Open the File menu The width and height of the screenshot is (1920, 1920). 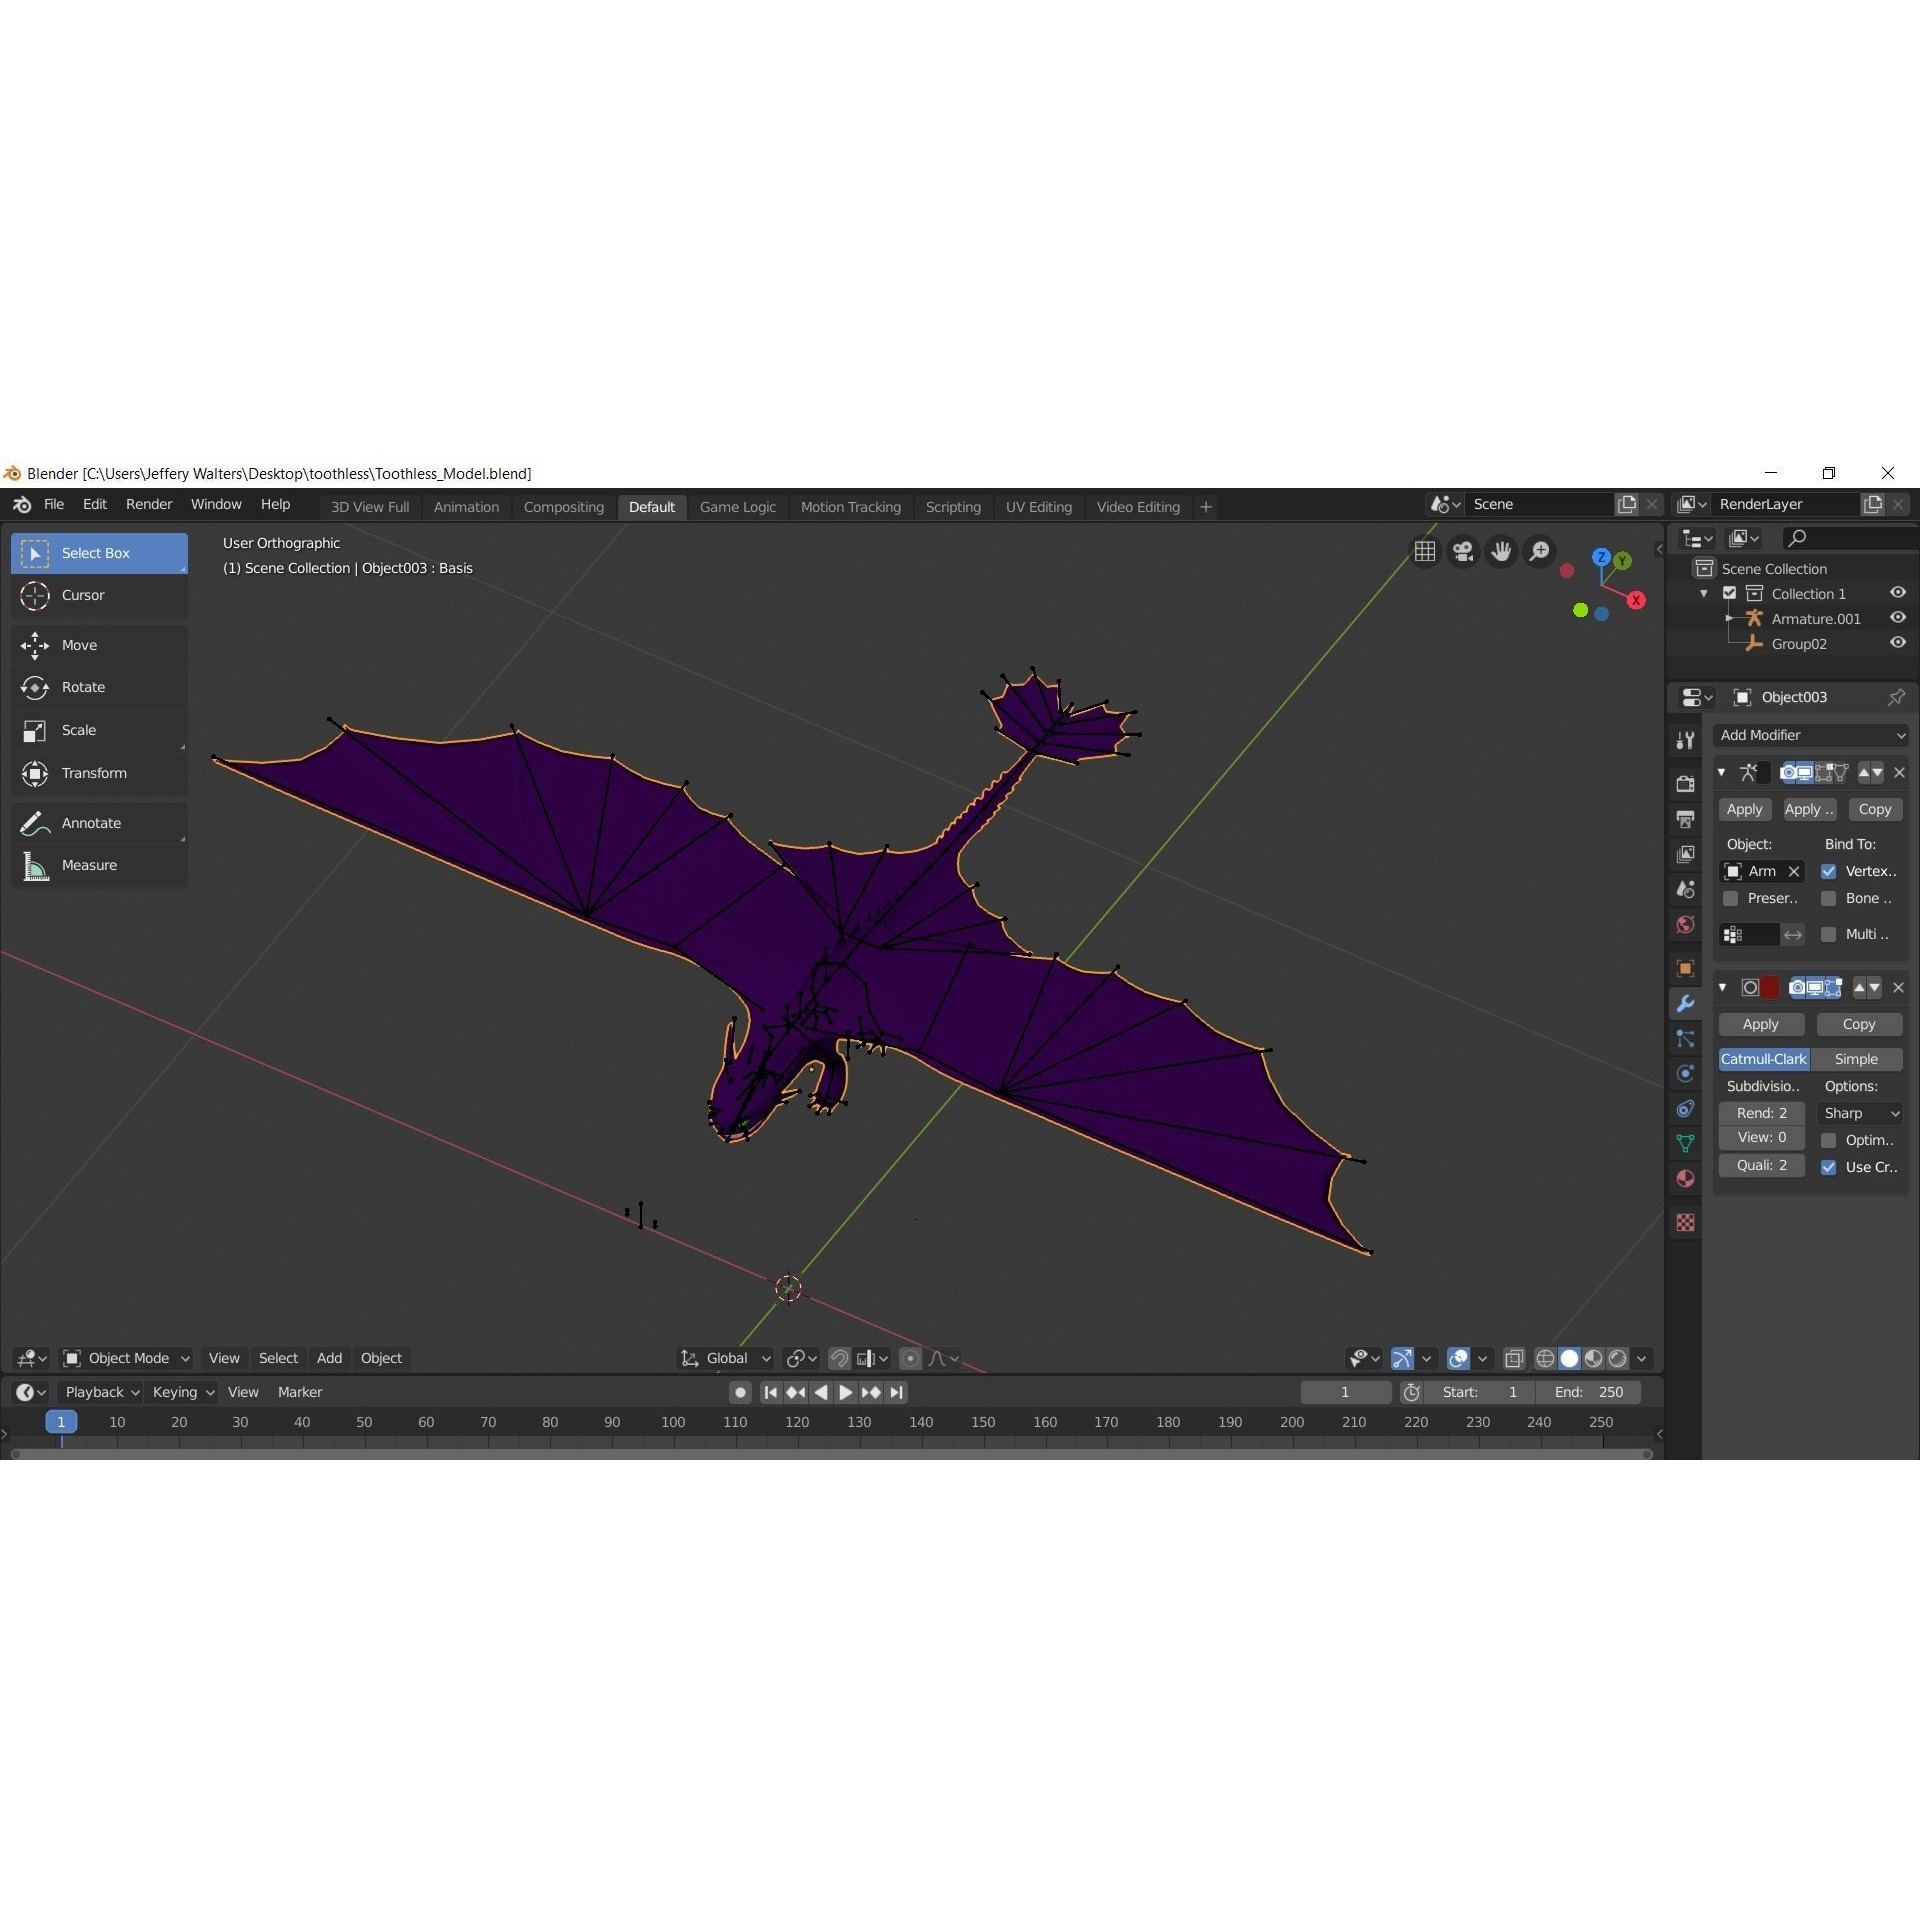tap(54, 504)
